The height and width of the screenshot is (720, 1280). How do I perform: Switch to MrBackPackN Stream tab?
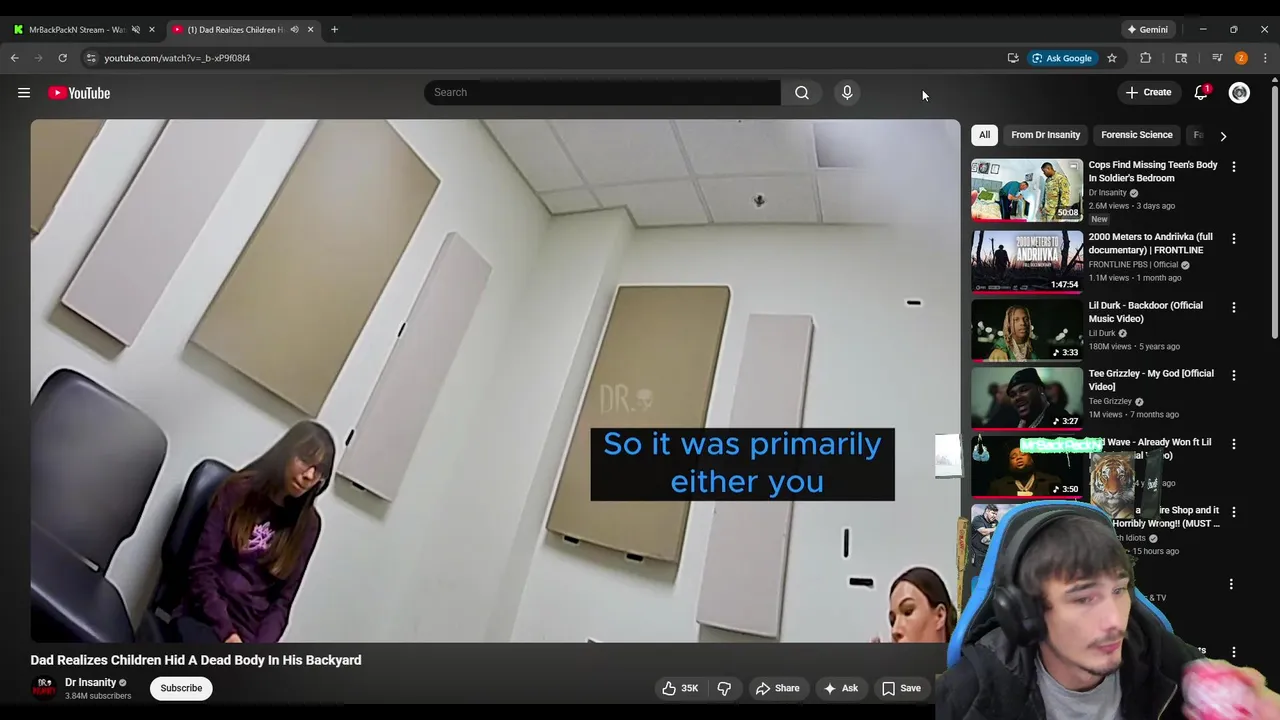click(76, 30)
